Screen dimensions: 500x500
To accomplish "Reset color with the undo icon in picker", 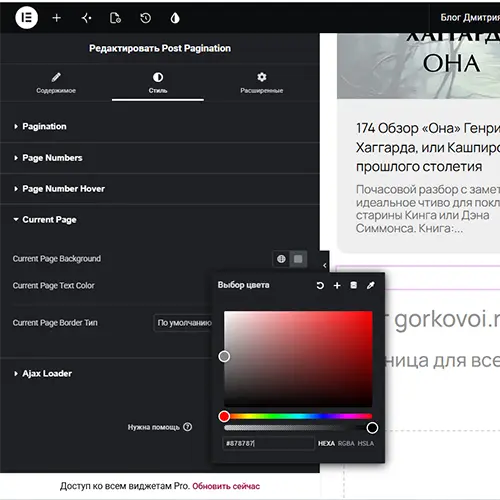I will [x=320, y=285].
